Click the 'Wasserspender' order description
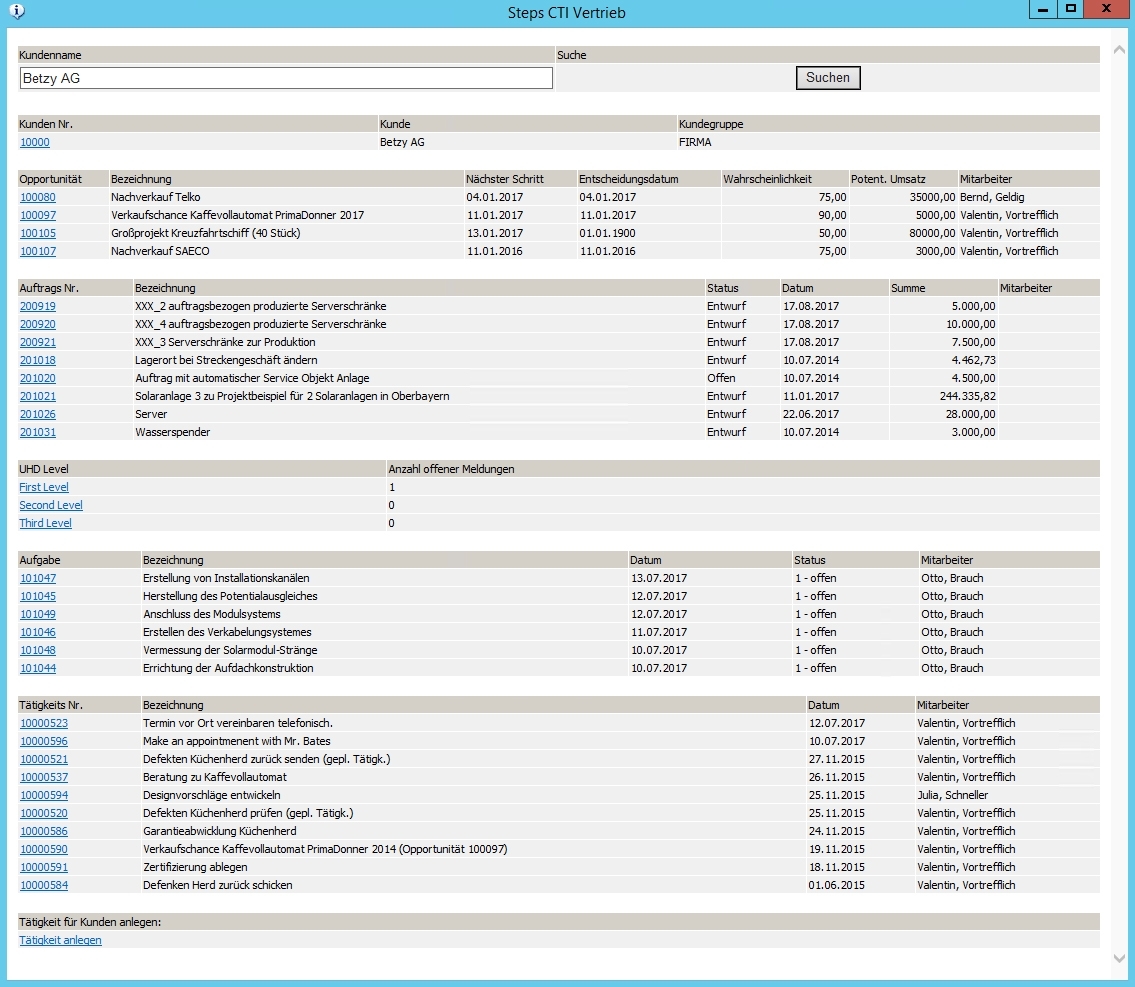1135x987 pixels. click(x=172, y=433)
